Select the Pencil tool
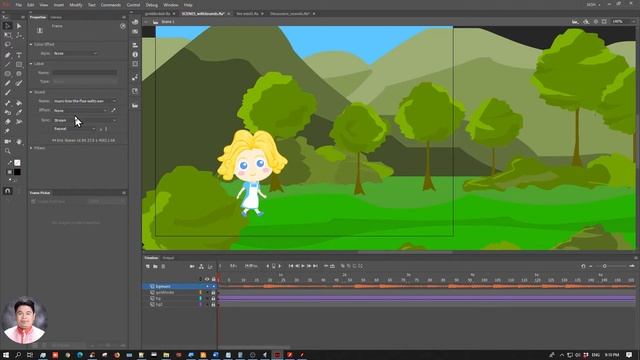 coord(7,83)
